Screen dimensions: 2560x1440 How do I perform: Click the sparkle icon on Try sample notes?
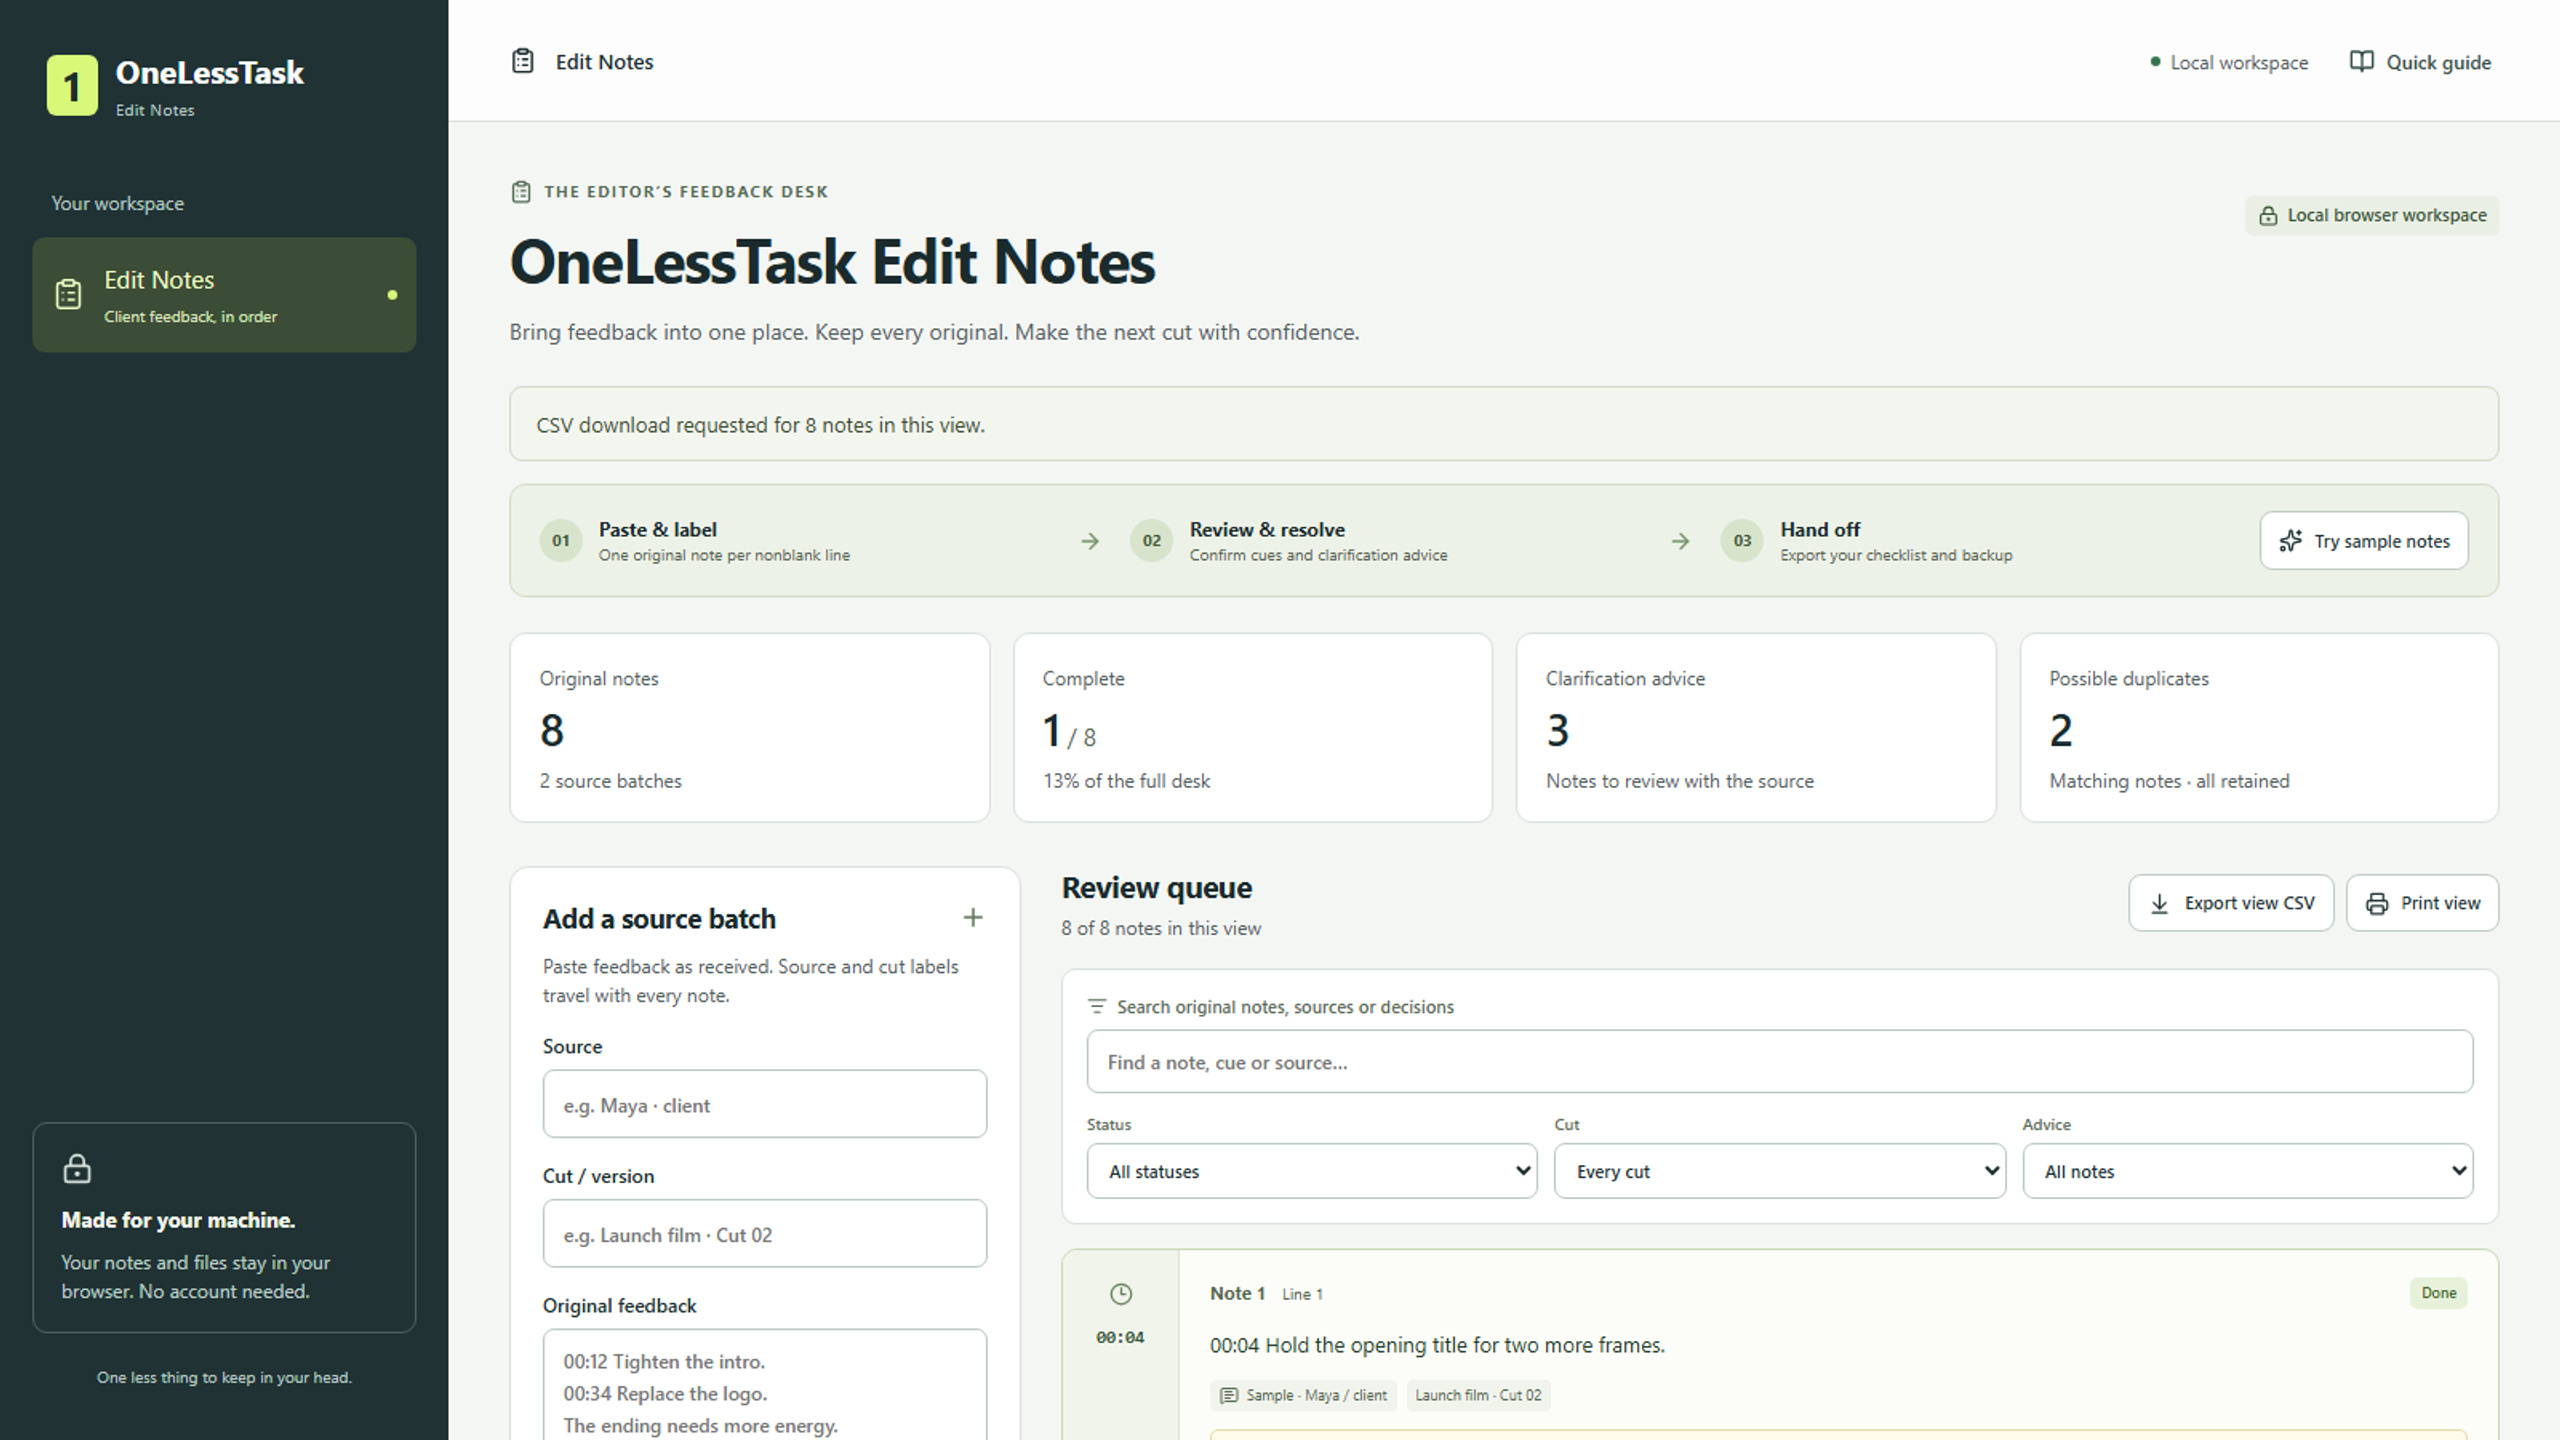[2291, 541]
